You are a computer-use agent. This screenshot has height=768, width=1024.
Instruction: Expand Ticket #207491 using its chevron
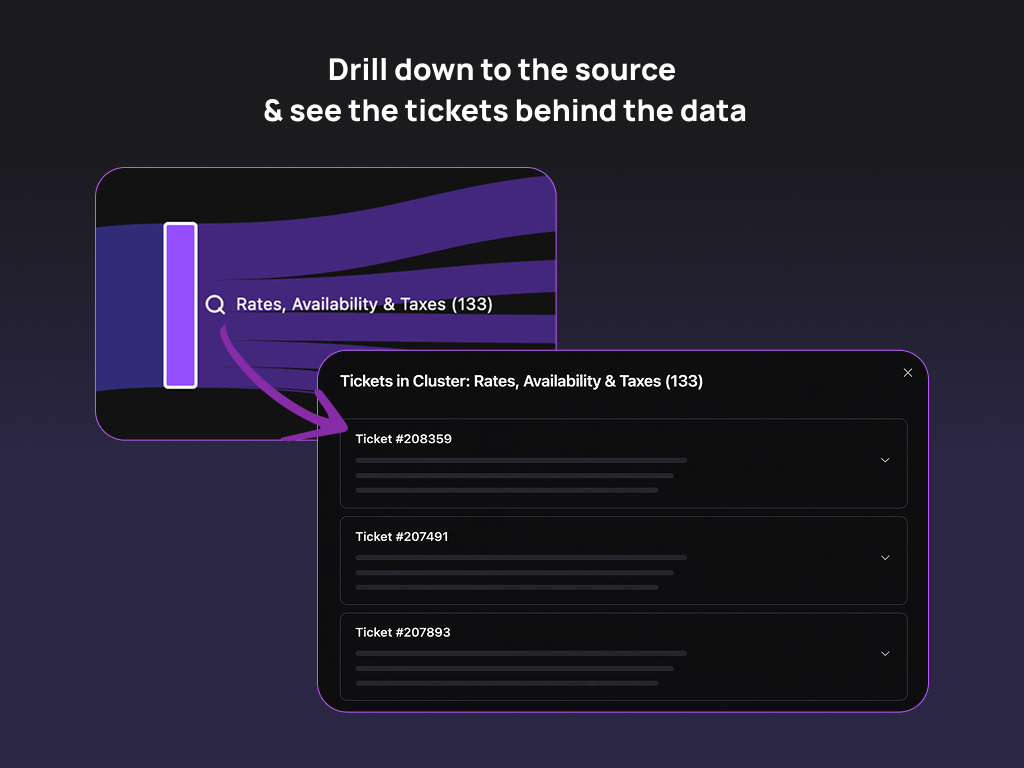coord(885,557)
